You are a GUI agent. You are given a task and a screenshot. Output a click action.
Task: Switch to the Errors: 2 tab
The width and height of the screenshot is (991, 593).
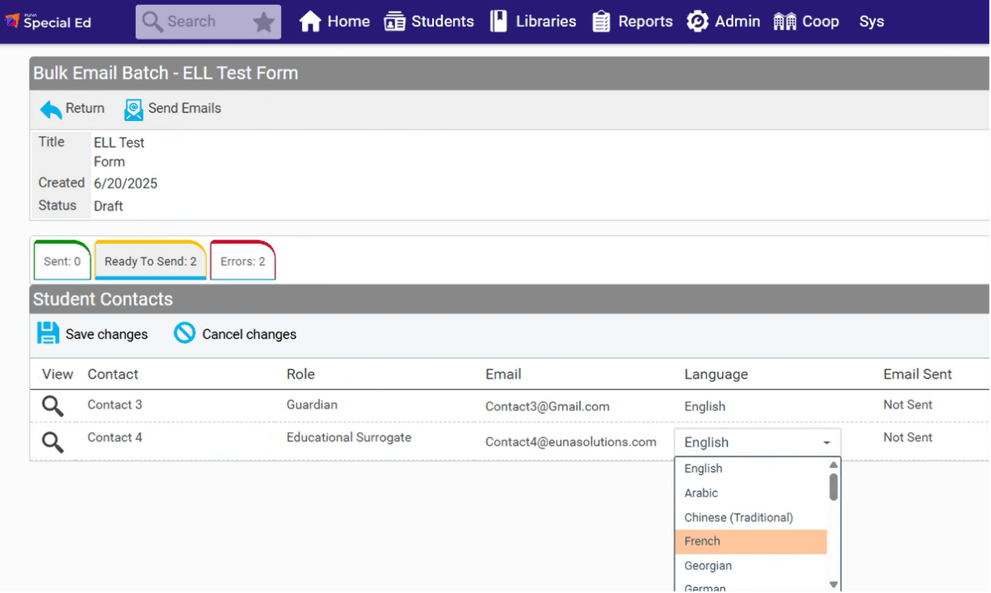coord(243,260)
